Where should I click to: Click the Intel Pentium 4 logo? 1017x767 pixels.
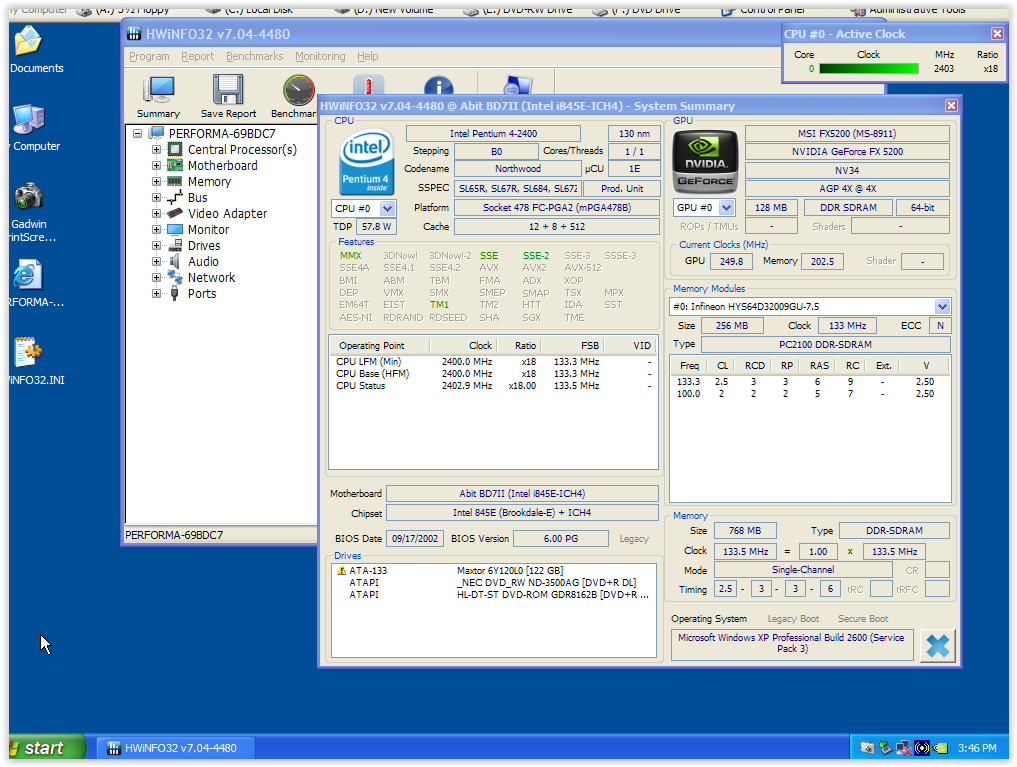[x=365, y=163]
